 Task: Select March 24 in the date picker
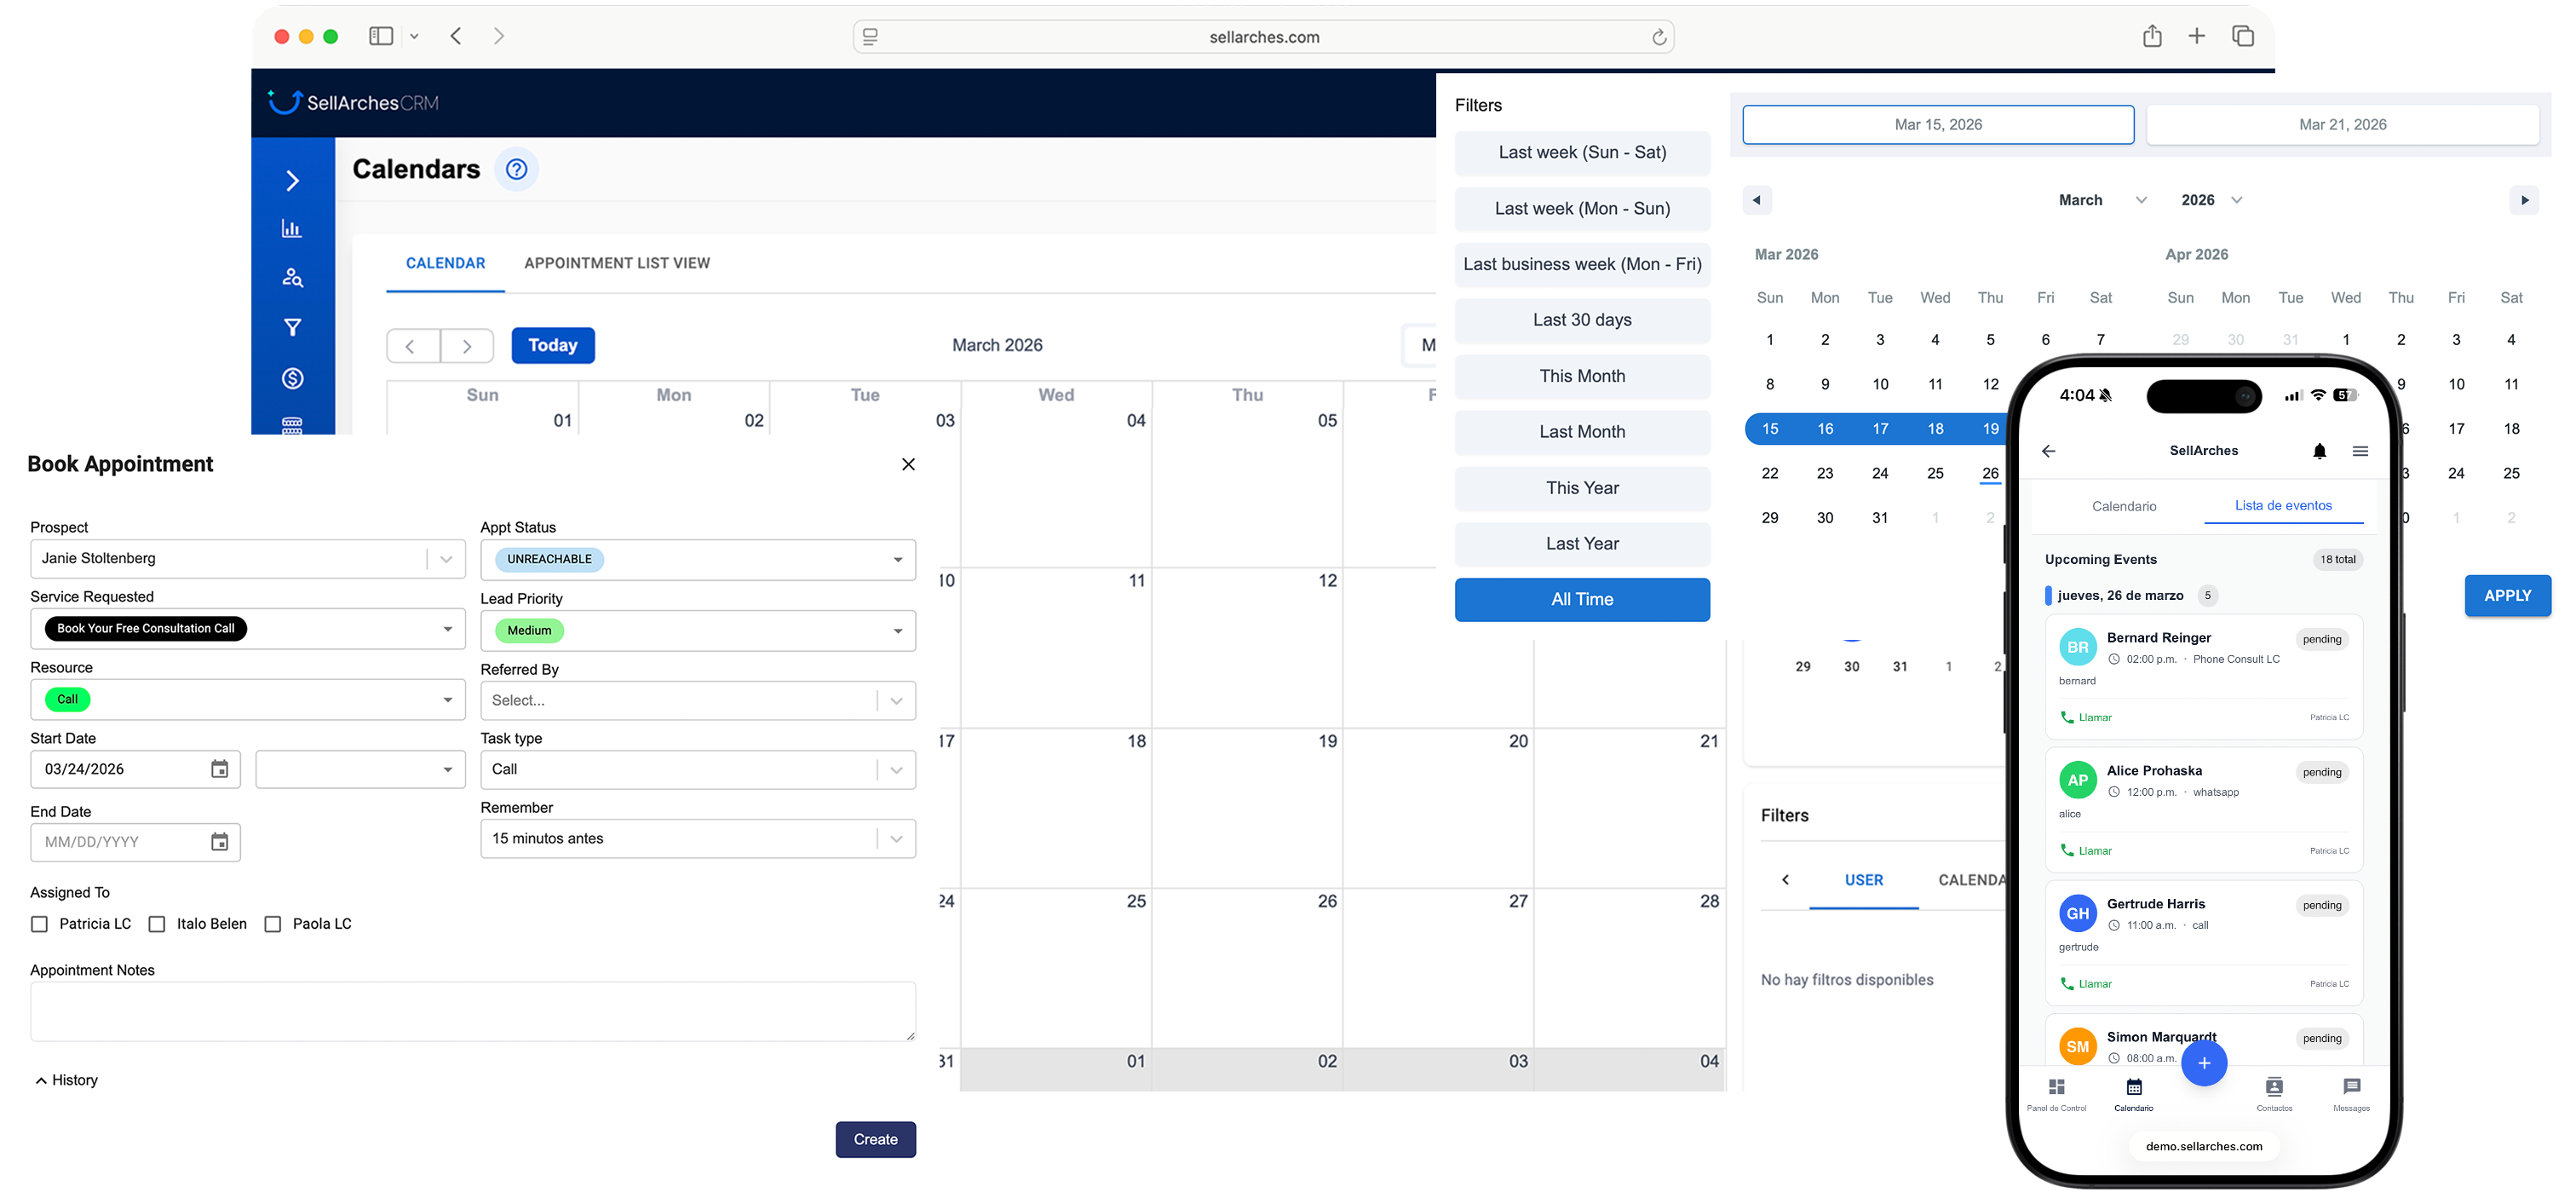tap(1879, 474)
